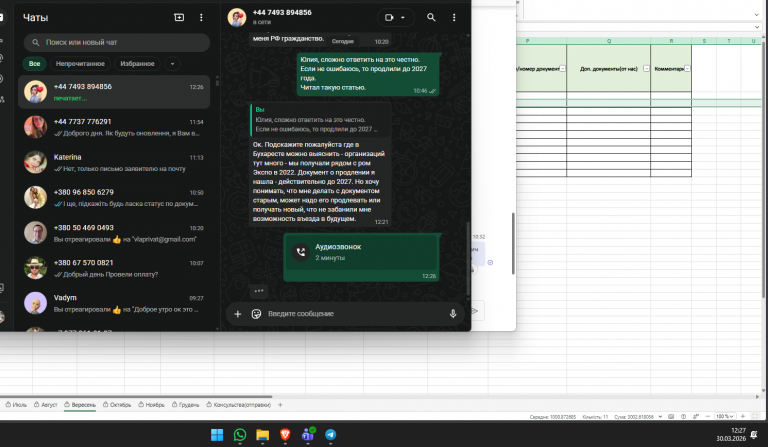Open the Vadym chat
The image size is (768, 447).
(x=114, y=304)
